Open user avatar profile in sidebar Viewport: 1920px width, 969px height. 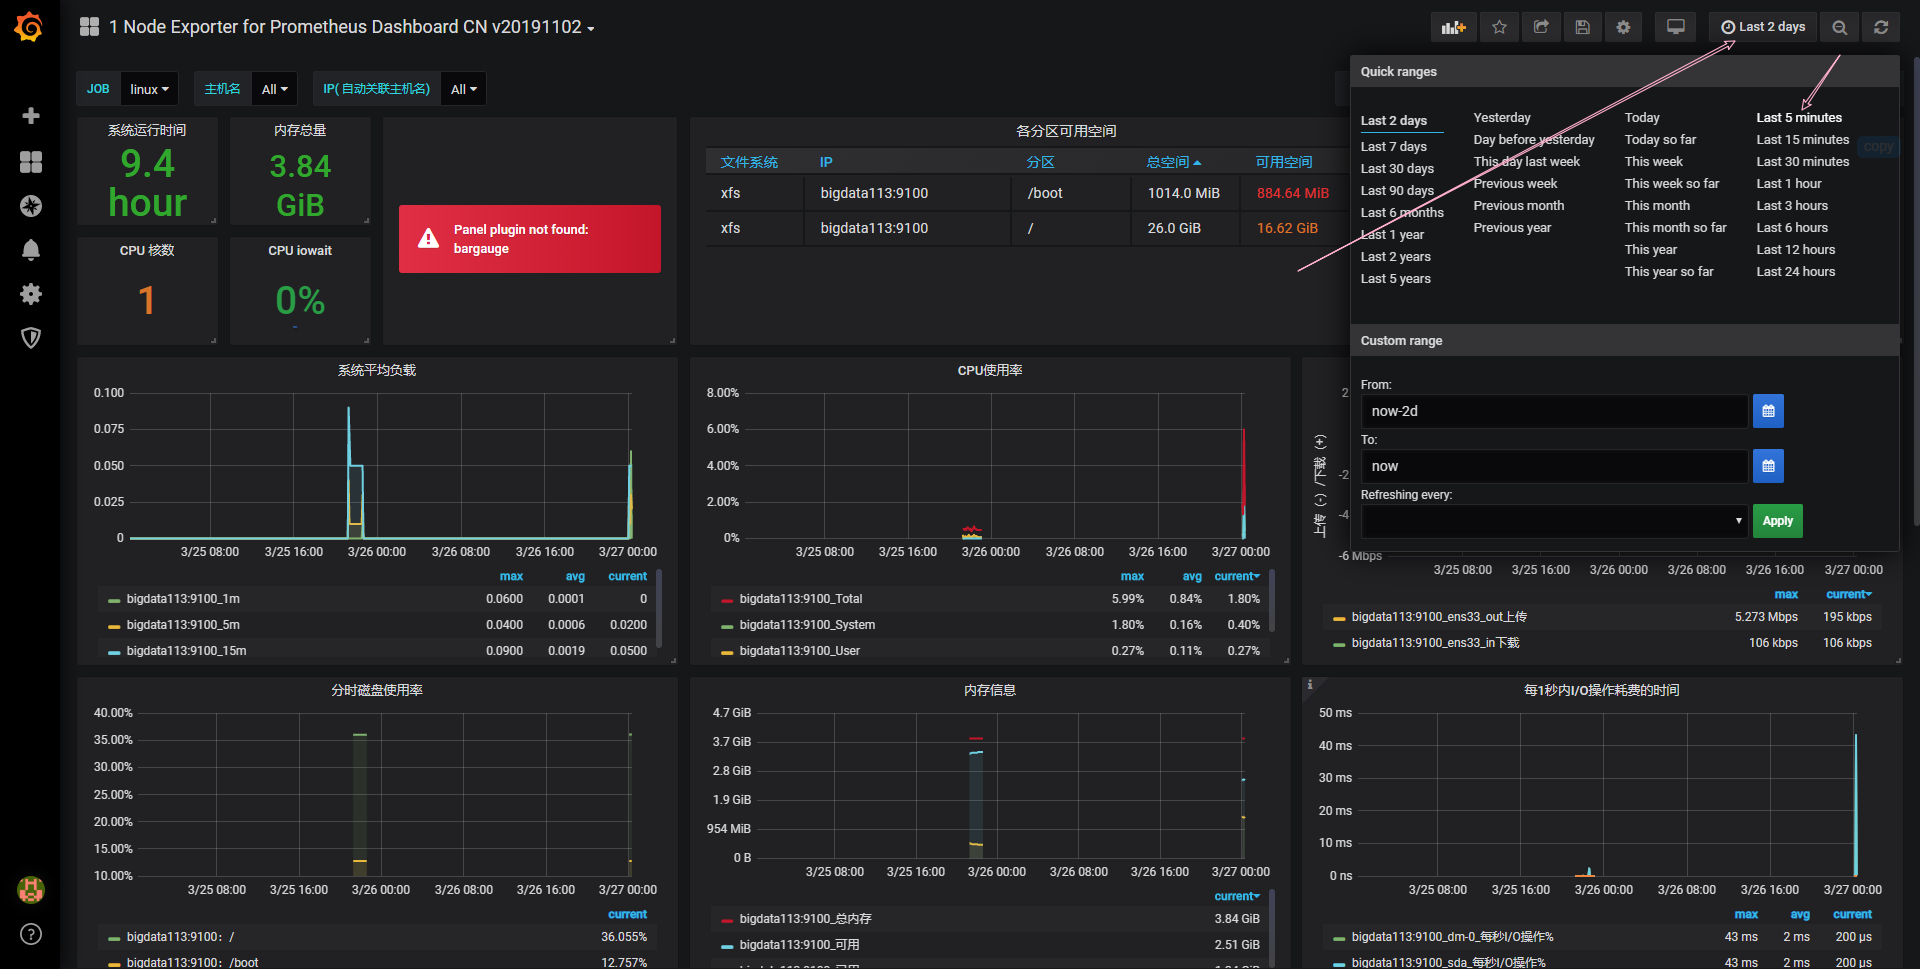(31, 889)
